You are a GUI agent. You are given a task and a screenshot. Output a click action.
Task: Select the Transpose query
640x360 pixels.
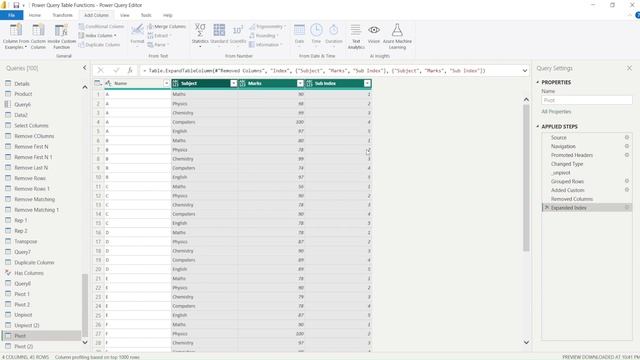(25, 241)
